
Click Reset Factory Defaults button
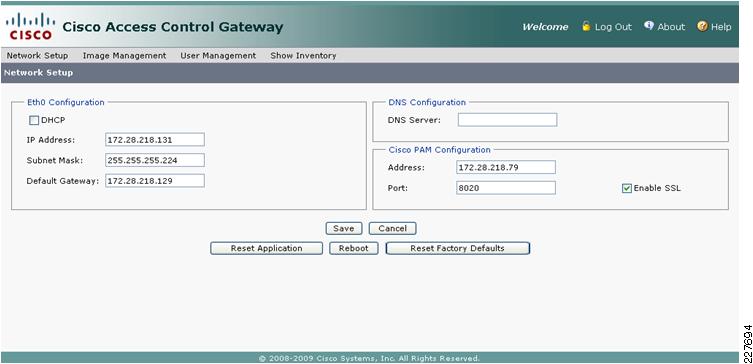coord(457,248)
